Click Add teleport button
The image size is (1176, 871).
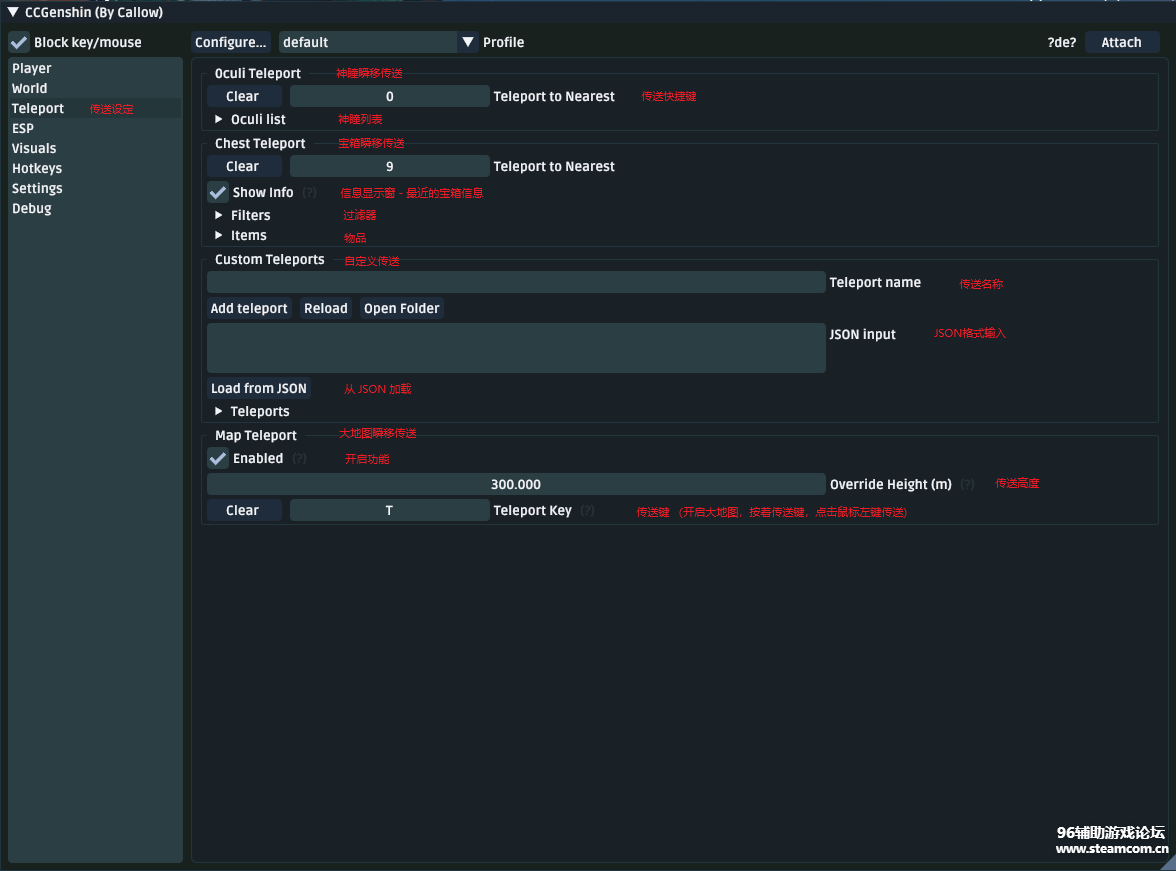tap(249, 308)
